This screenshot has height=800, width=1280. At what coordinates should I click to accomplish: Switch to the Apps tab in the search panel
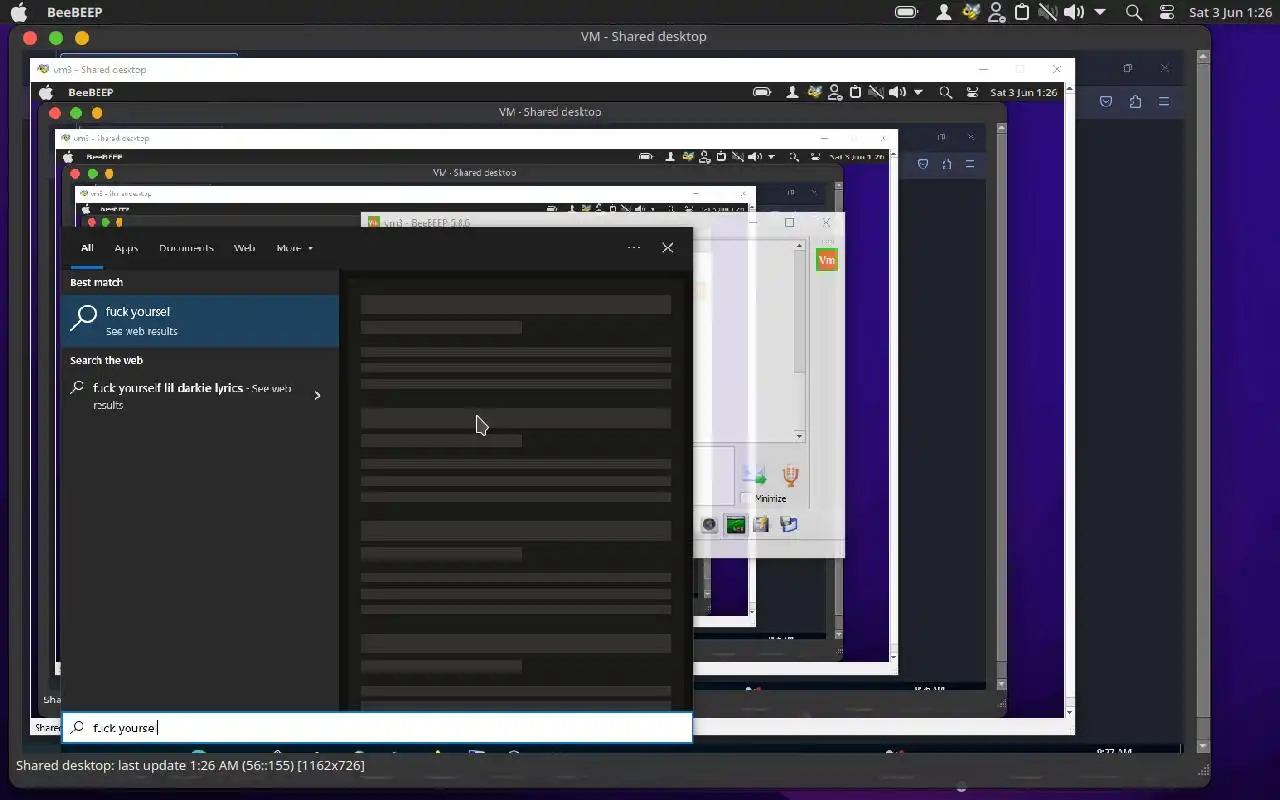pyautogui.click(x=126, y=248)
